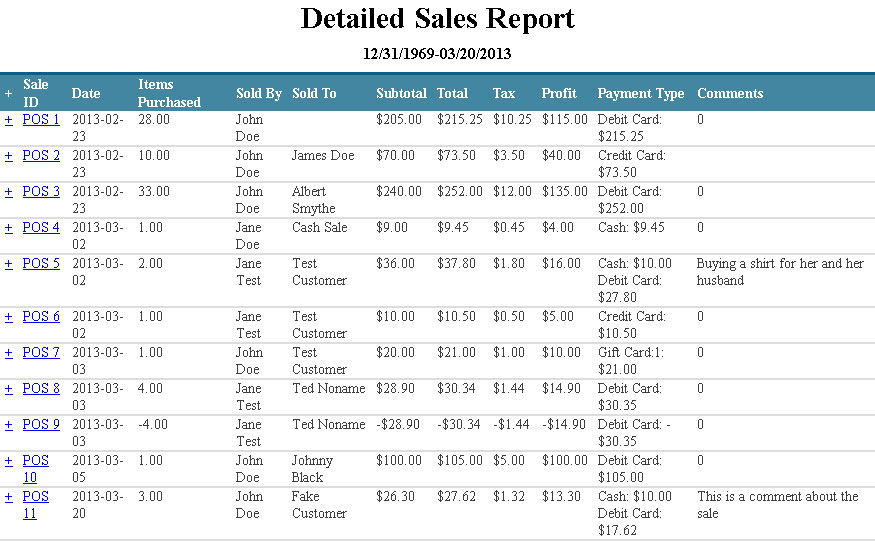Sort by the Date column header
This screenshot has width=875, height=541.
coord(86,94)
